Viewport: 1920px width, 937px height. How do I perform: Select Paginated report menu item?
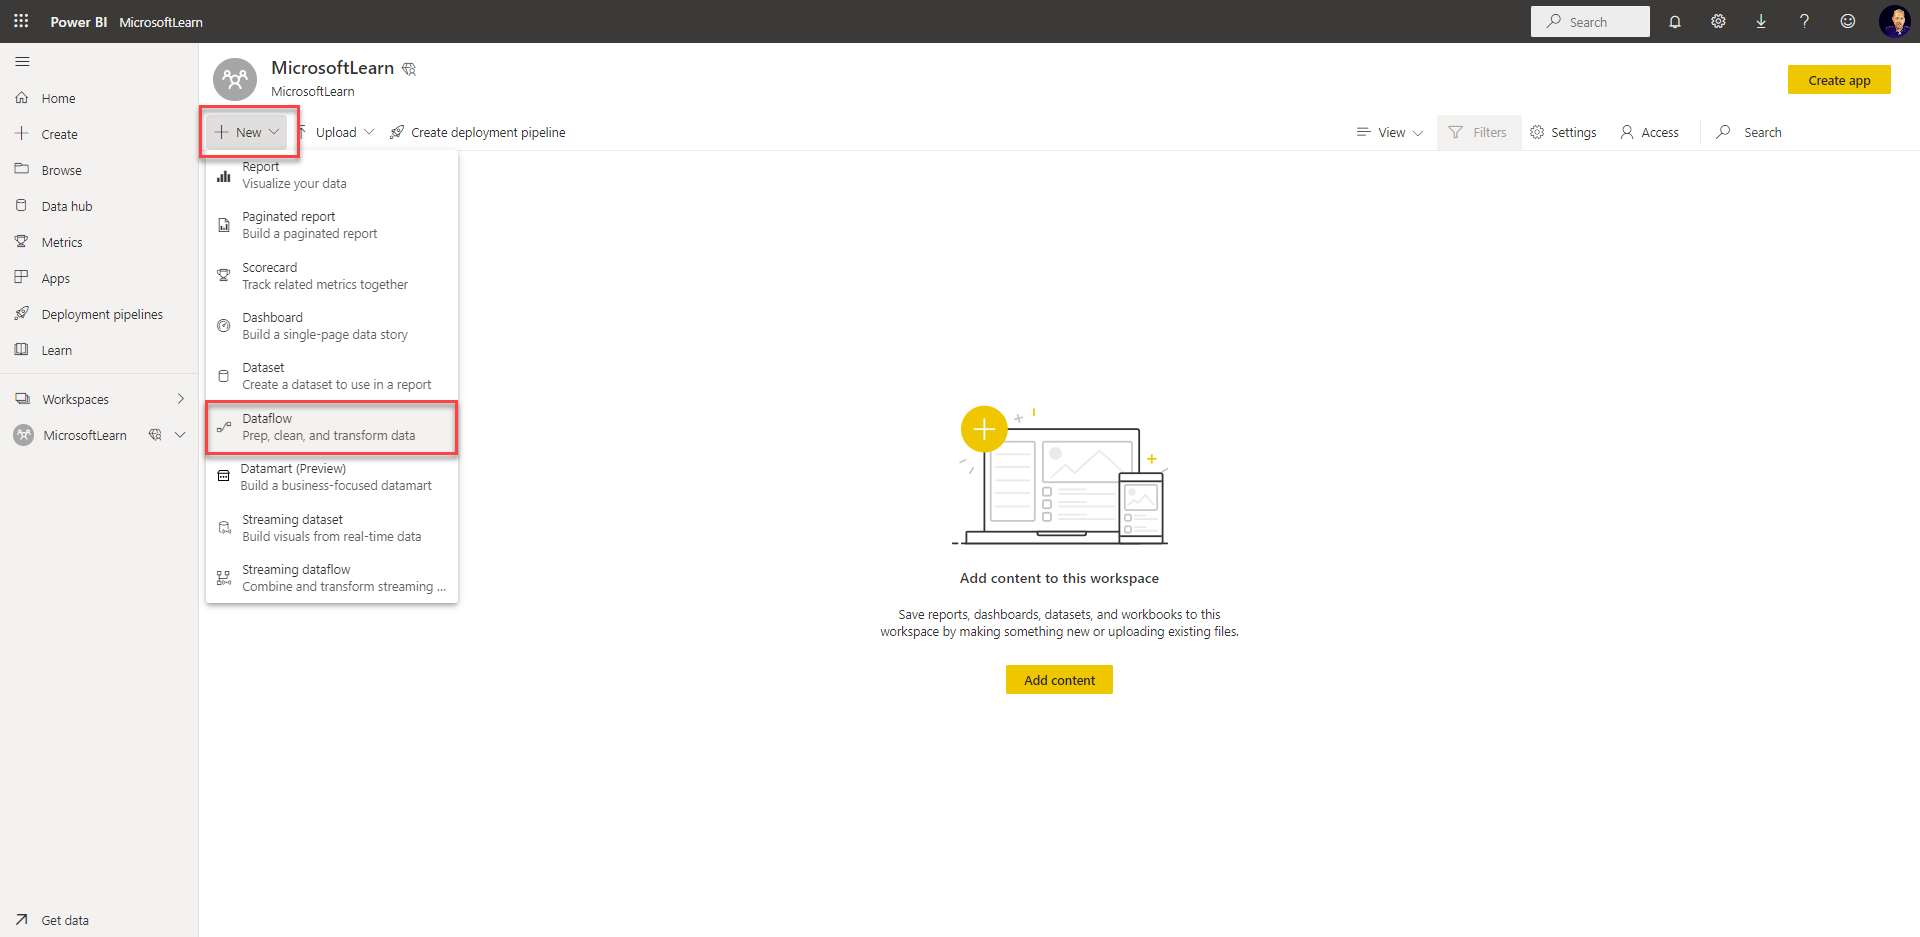point(332,225)
